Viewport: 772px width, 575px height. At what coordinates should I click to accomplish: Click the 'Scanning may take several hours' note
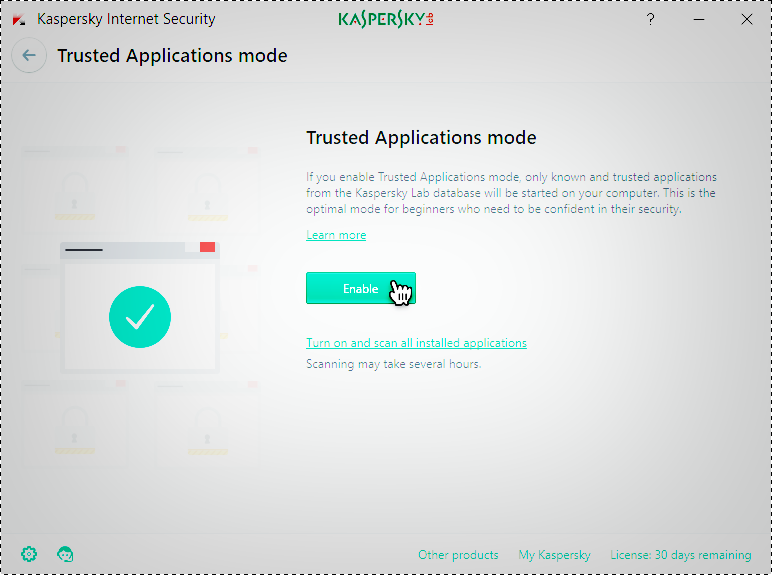393,364
